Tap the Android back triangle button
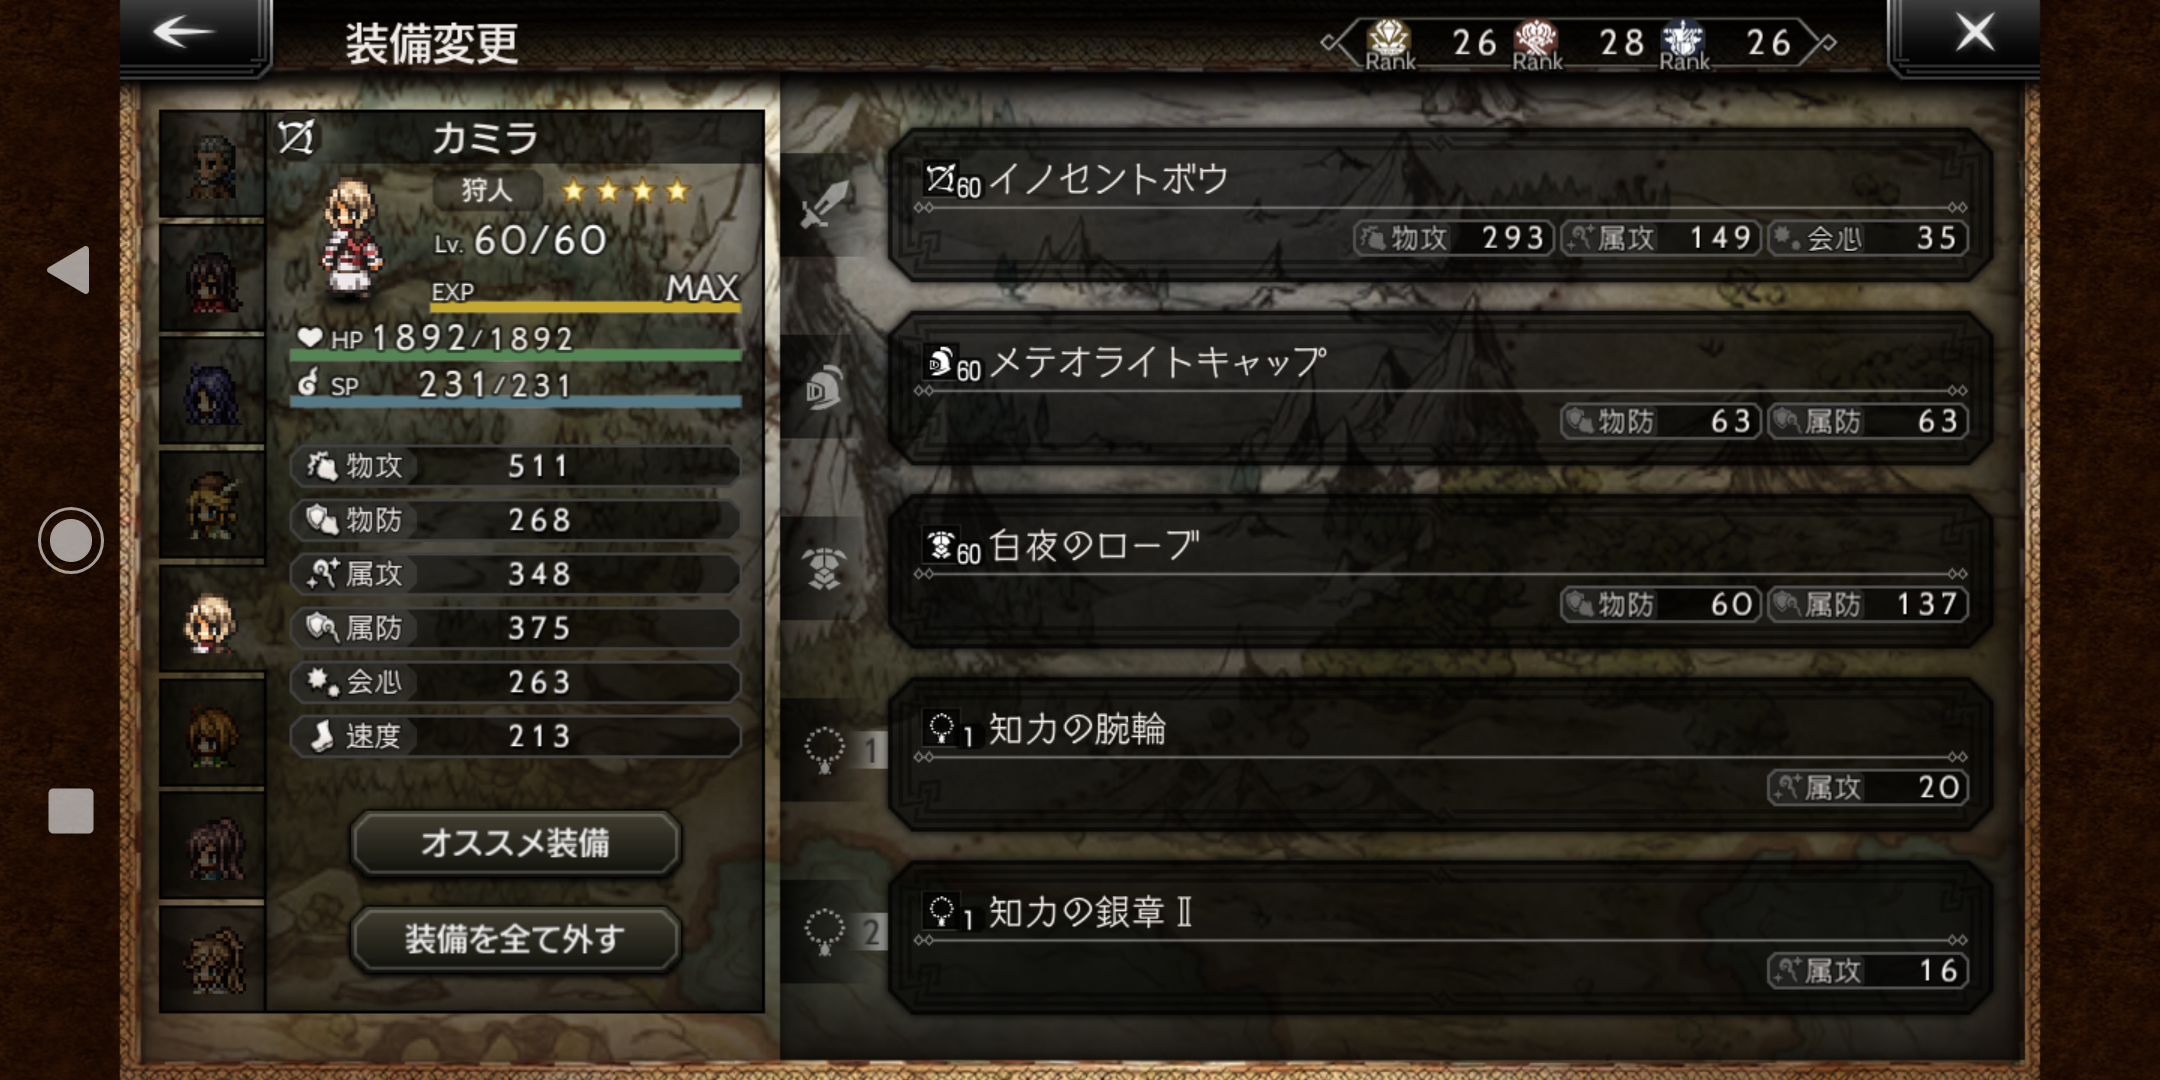The width and height of the screenshot is (2160, 1080). pos(70,270)
